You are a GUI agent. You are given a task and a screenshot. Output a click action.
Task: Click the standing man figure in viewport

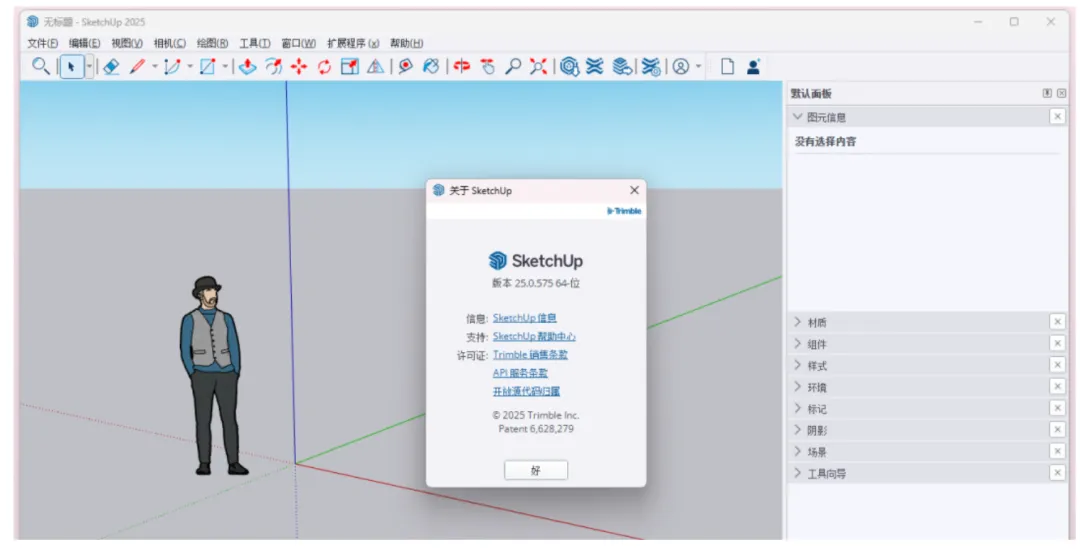pos(211,375)
